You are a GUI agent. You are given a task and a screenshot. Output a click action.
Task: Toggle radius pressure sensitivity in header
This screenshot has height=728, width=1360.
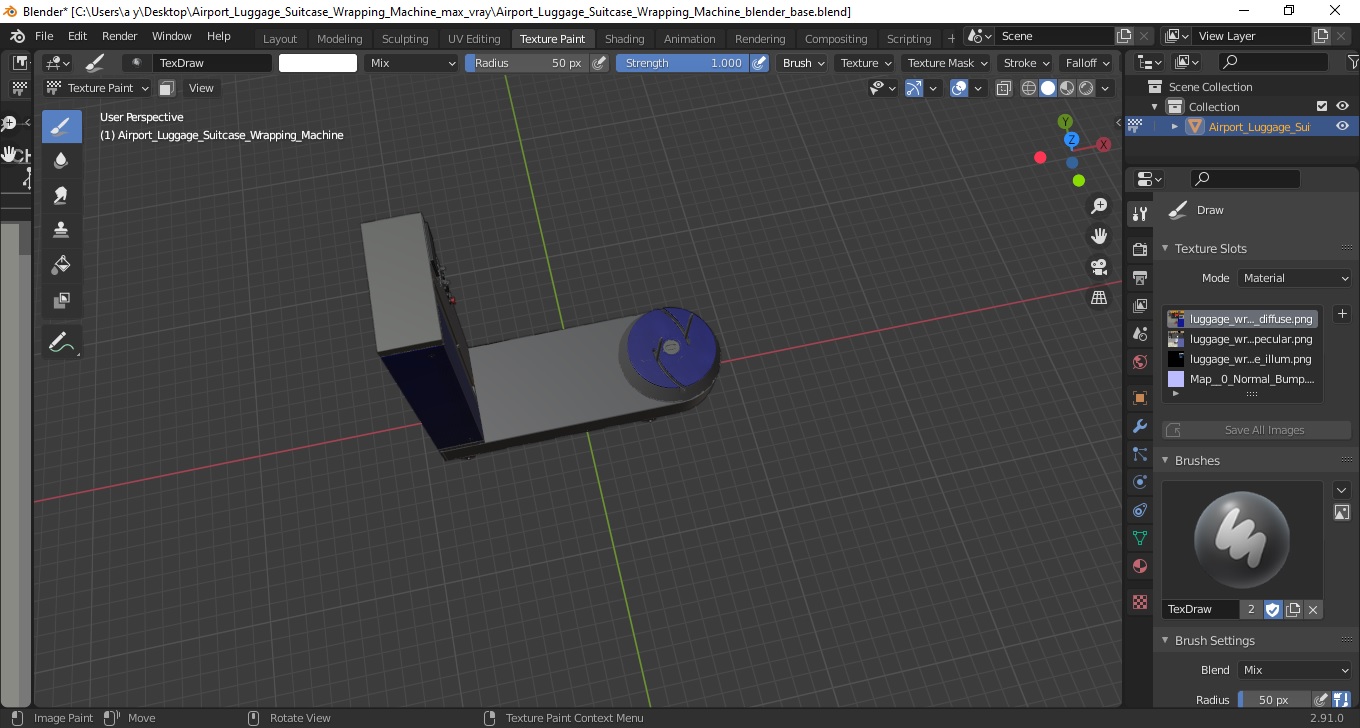pyautogui.click(x=599, y=62)
